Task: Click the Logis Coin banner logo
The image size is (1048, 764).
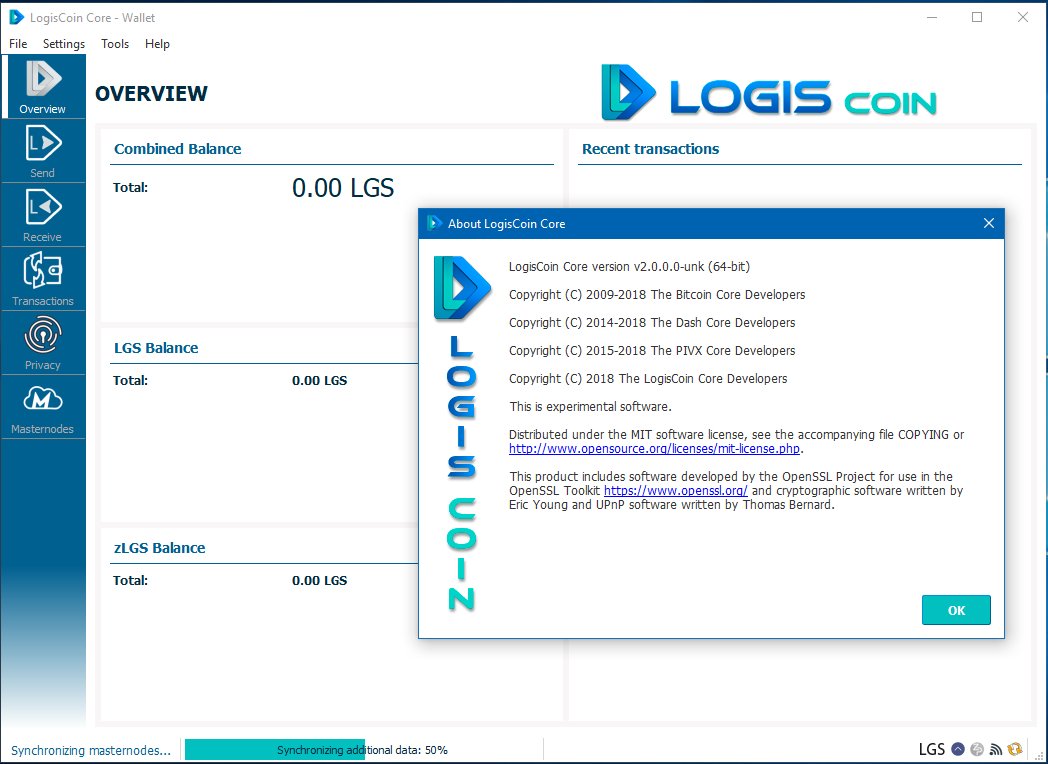Action: (769, 93)
